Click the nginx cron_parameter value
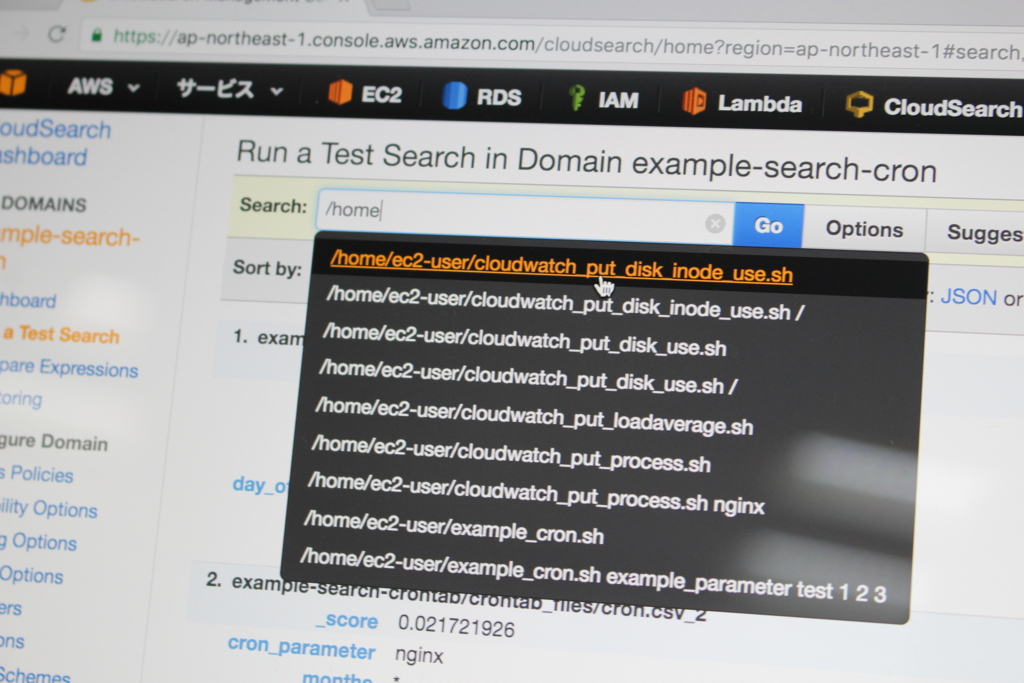 419,654
